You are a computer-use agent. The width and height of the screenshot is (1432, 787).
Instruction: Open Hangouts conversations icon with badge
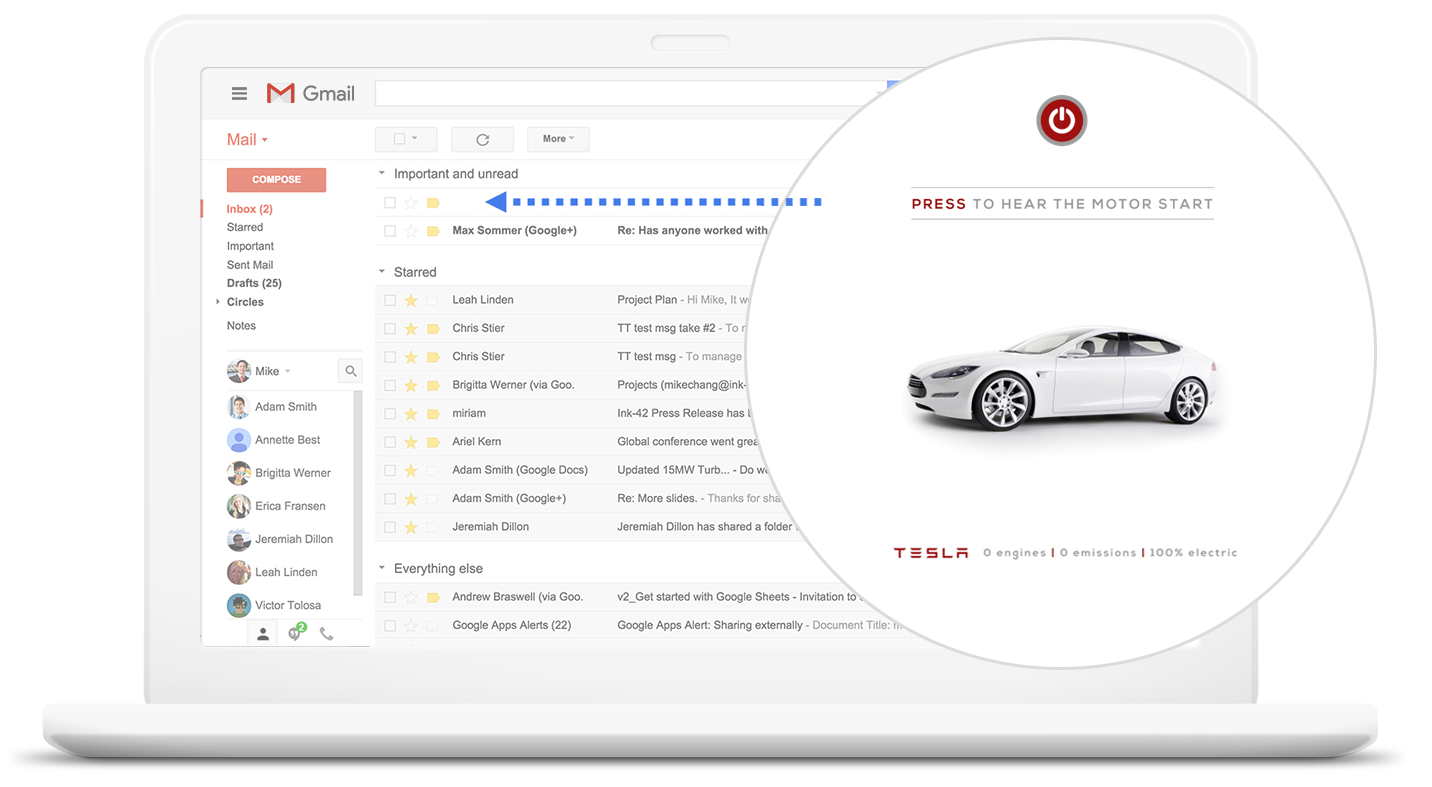(x=295, y=632)
